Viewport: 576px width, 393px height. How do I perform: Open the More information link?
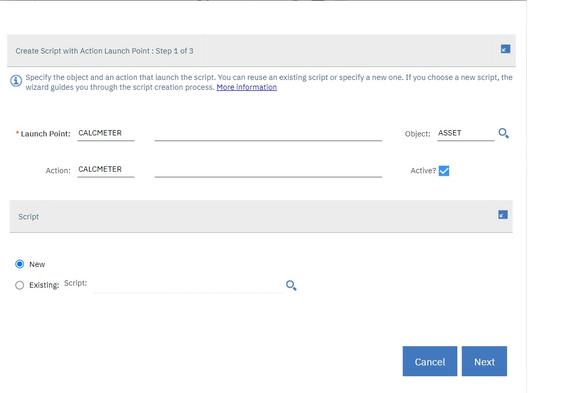click(x=246, y=87)
